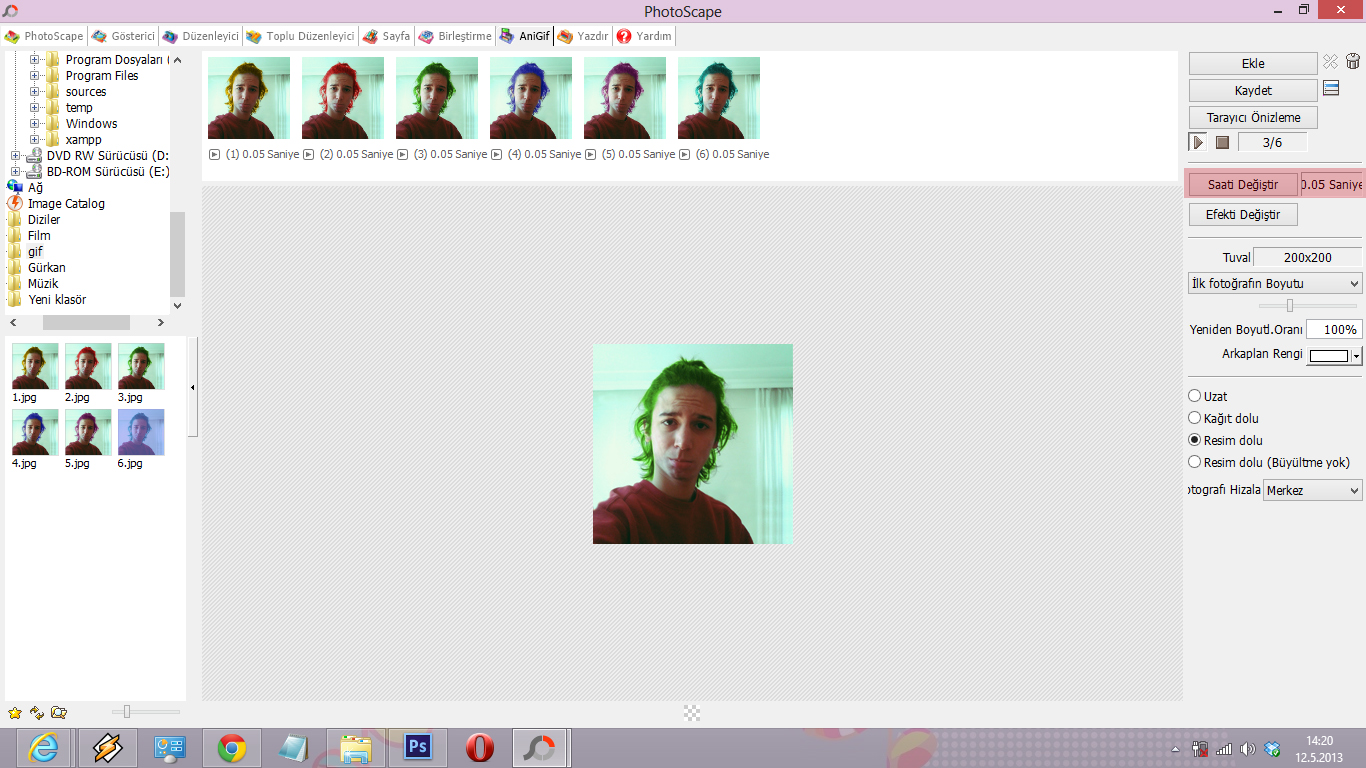Expand the DVD RW Sürücüsü (D:) node
Image resolution: width=1366 pixels, height=768 pixels.
15,155
